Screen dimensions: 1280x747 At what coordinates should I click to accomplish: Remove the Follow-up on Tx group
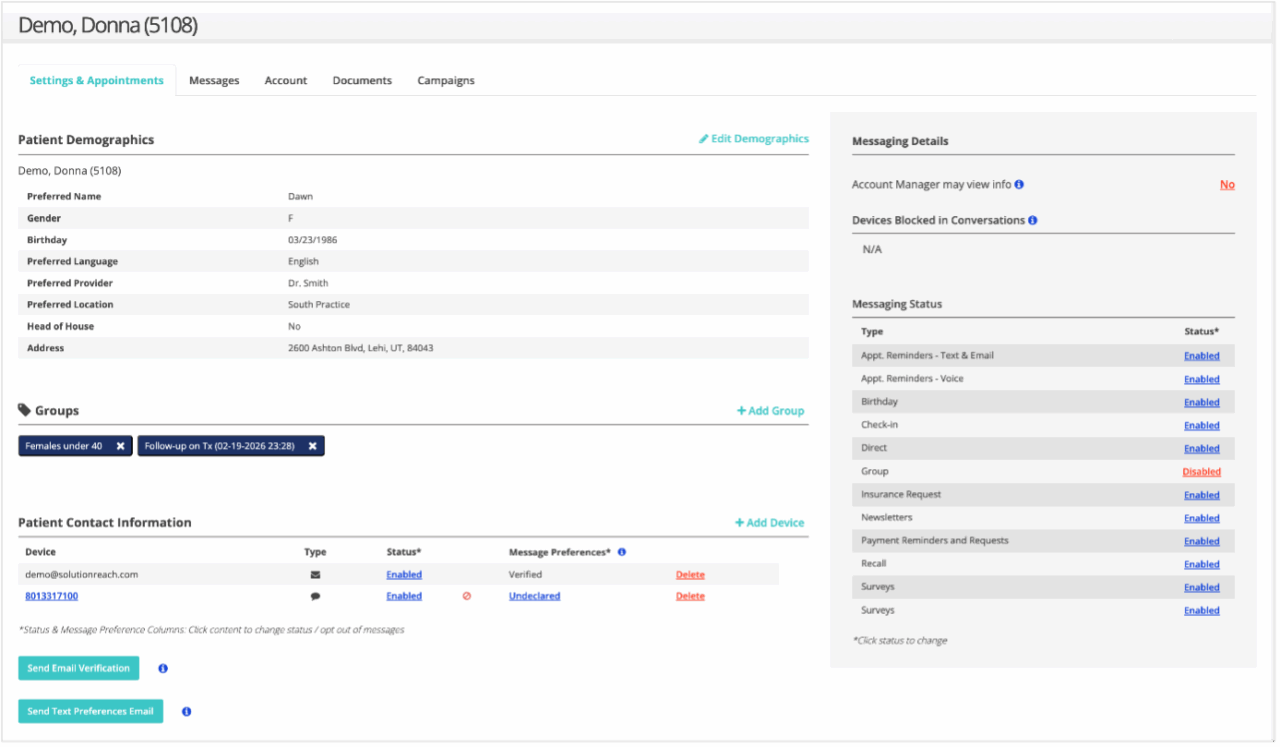point(312,445)
